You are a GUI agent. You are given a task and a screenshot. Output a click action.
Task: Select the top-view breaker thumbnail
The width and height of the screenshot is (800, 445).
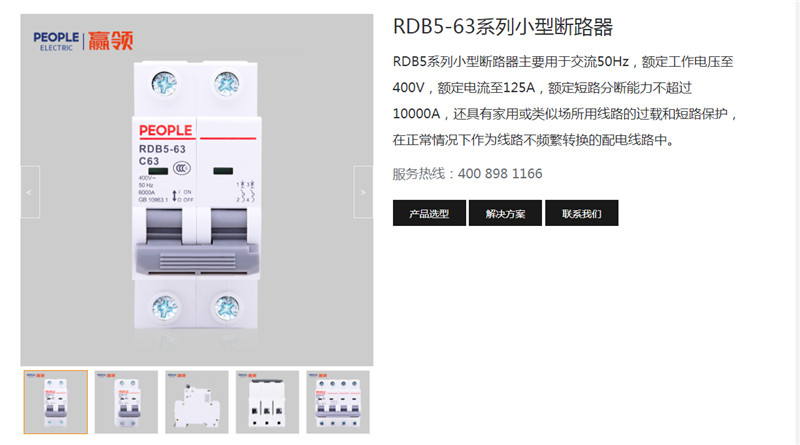[x=267, y=402]
